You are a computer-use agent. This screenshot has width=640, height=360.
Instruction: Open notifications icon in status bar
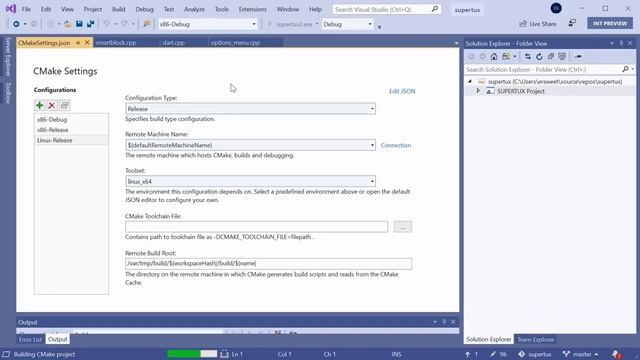pos(616,354)
